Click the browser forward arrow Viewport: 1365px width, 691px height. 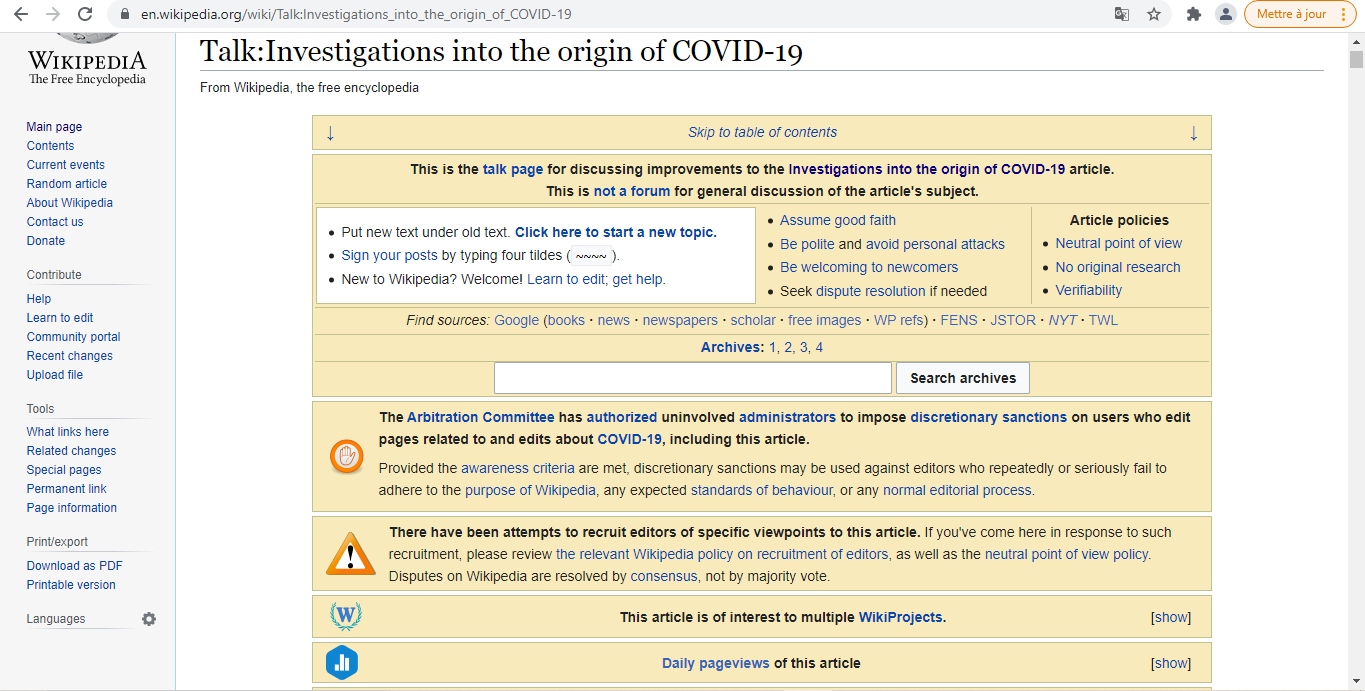(53, 15)
